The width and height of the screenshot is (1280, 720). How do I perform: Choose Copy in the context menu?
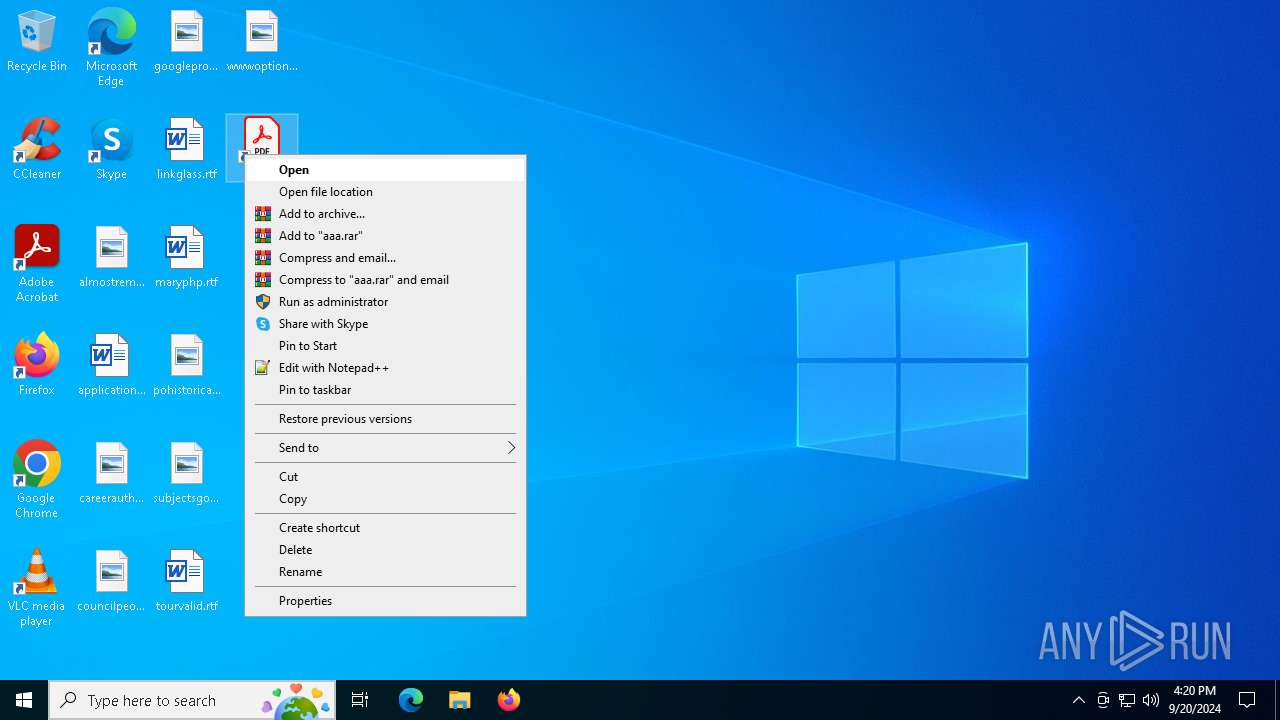(x=385, y=499)
